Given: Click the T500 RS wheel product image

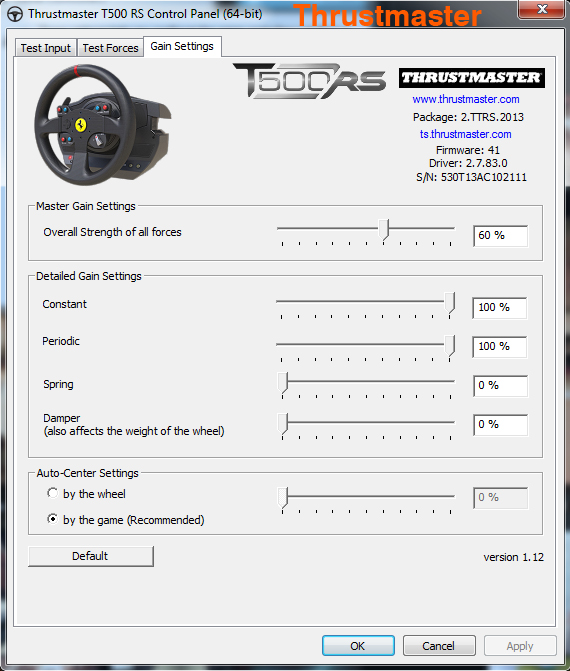Looking at the screenshot, I should 103,125.
